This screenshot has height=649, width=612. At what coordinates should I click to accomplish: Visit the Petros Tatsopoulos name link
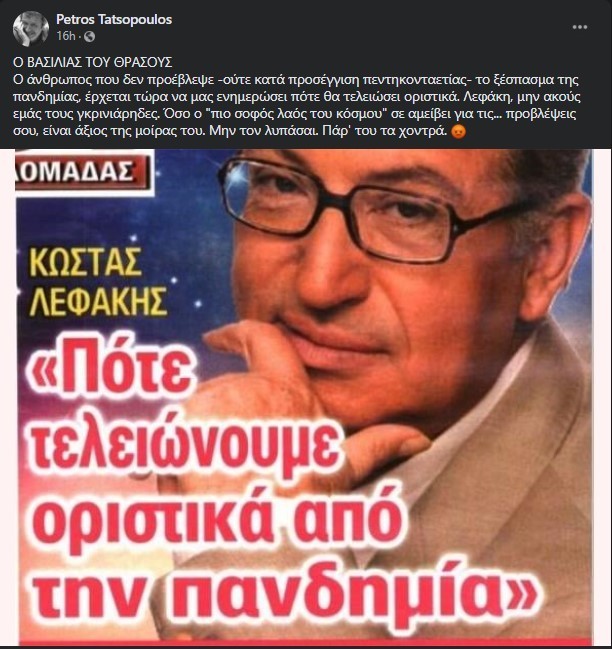coord(114,19)
